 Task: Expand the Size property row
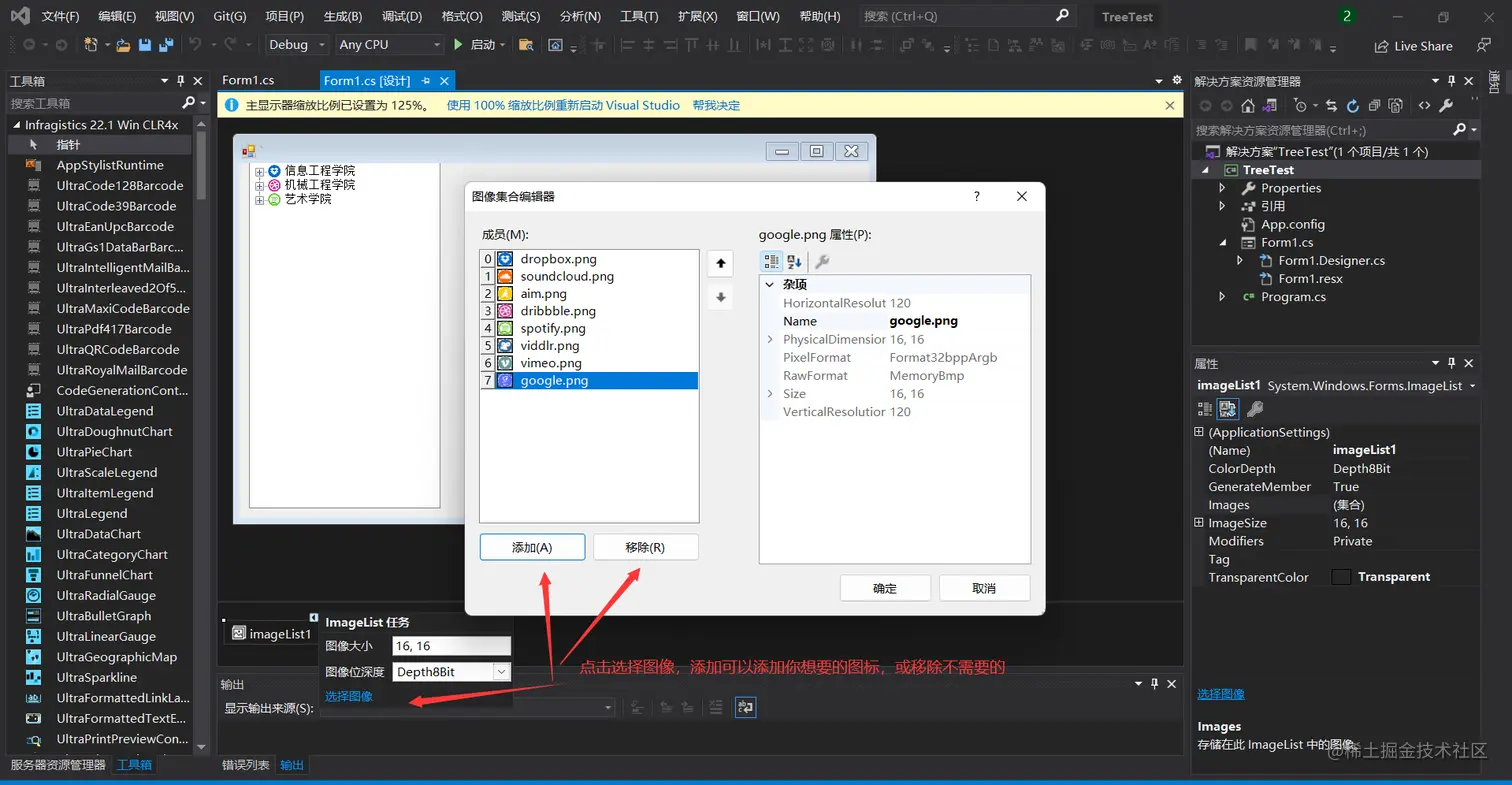(x=769, y=394)
